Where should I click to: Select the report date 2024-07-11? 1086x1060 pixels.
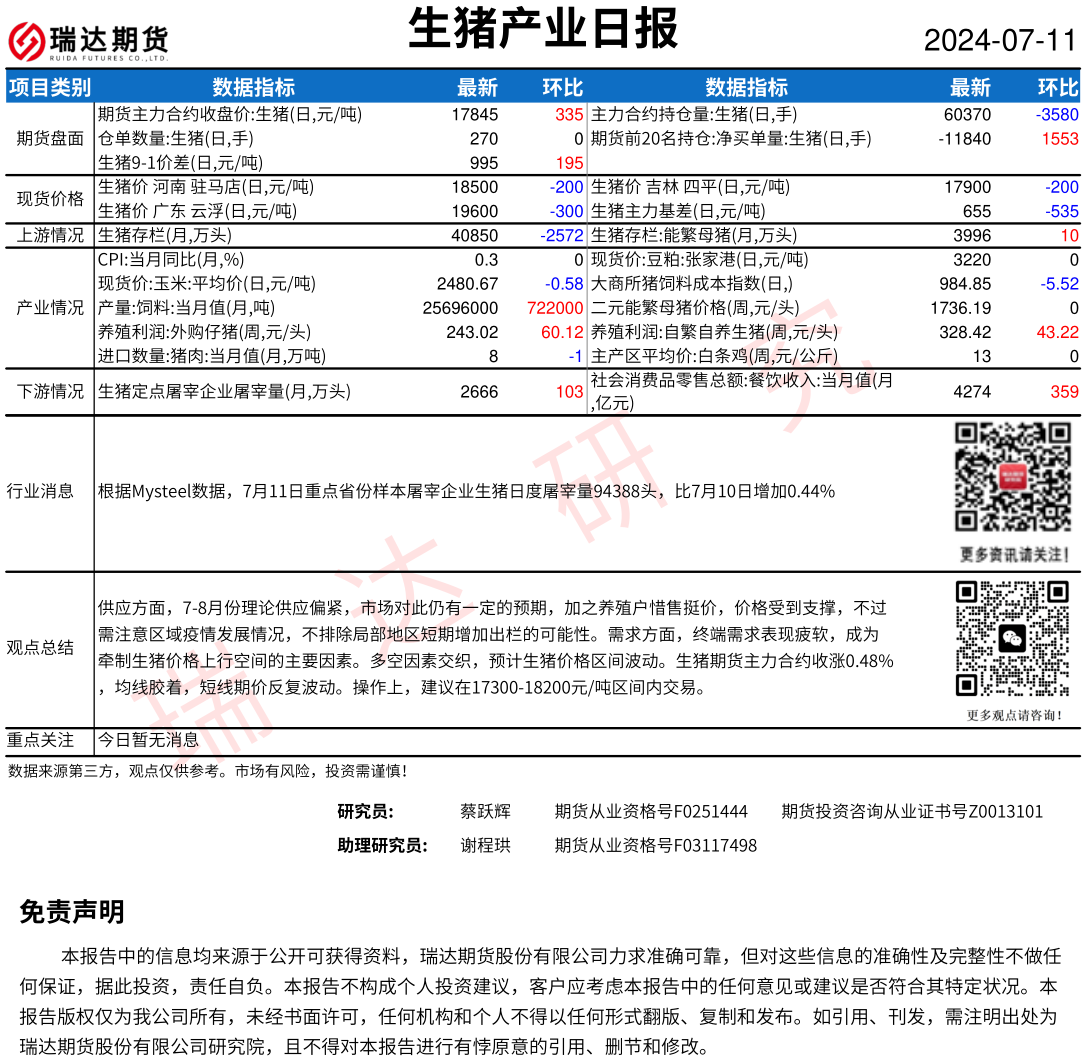[x=999, y=41]
